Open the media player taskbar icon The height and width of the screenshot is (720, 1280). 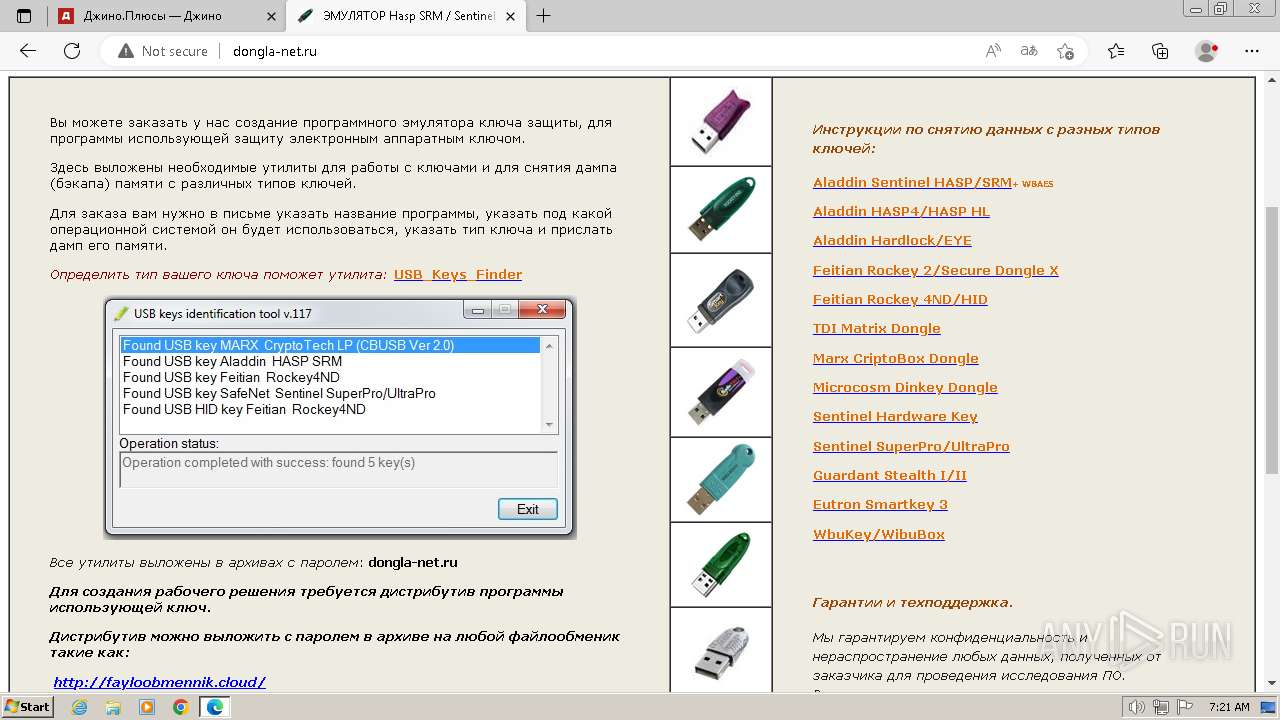pos(147,707)
